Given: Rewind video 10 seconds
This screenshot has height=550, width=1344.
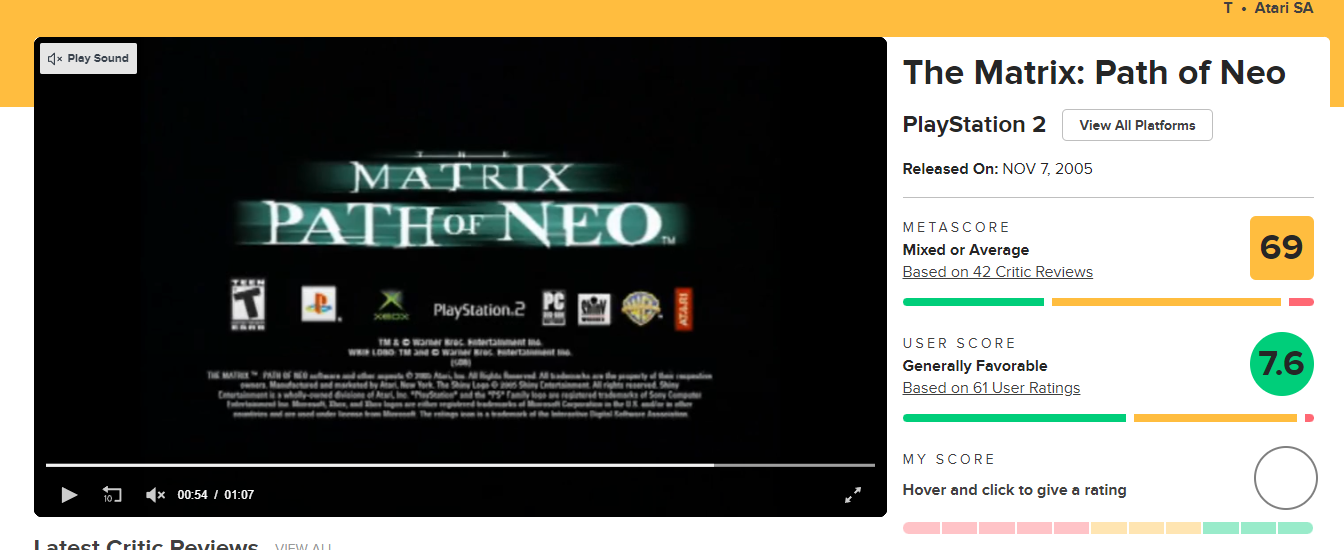Looking at the screenshot, I should tap(112, 494).
